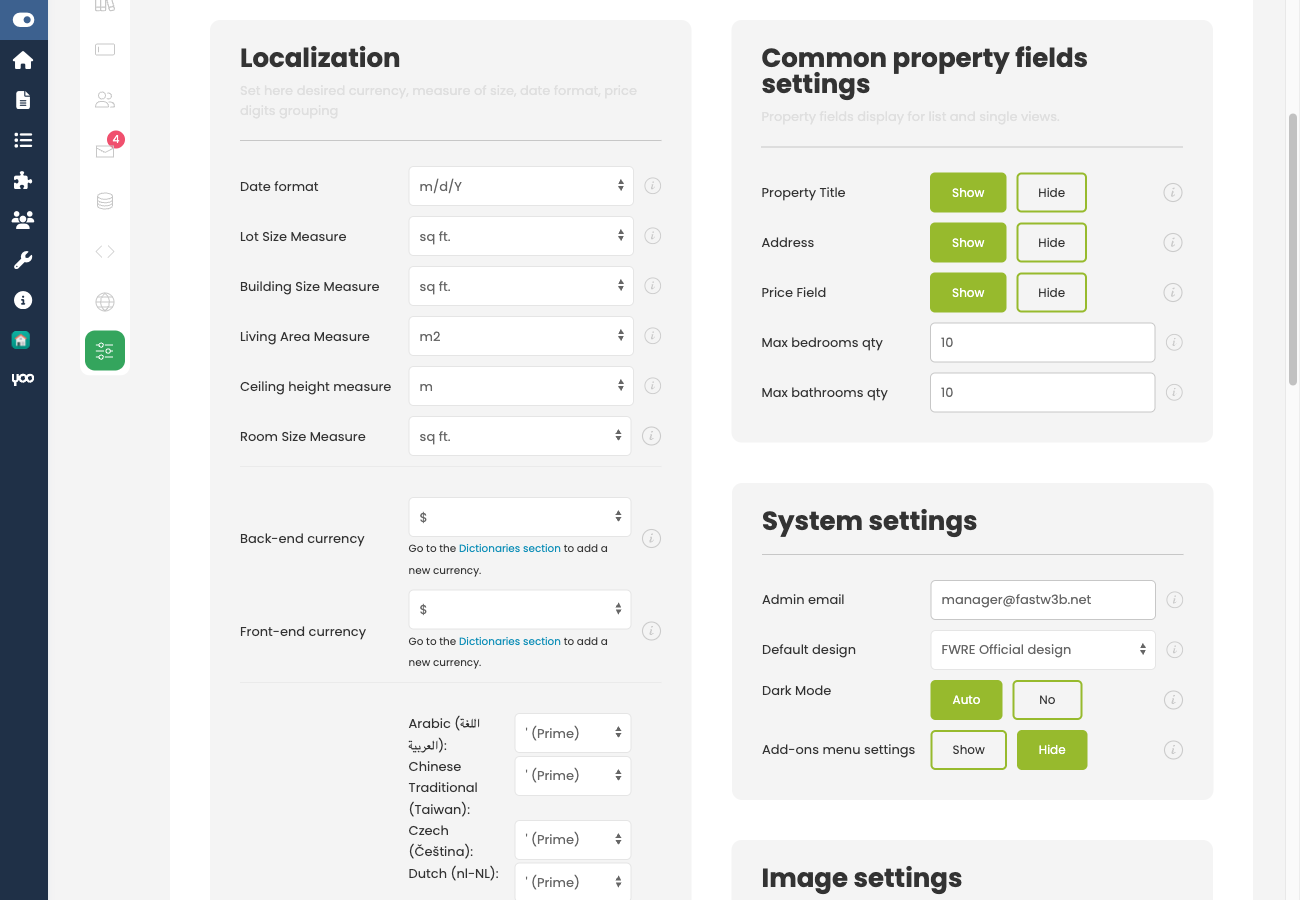Click the info icon in the sidebar
This screenshot has height=900, width=1300.
click(24, 300)
